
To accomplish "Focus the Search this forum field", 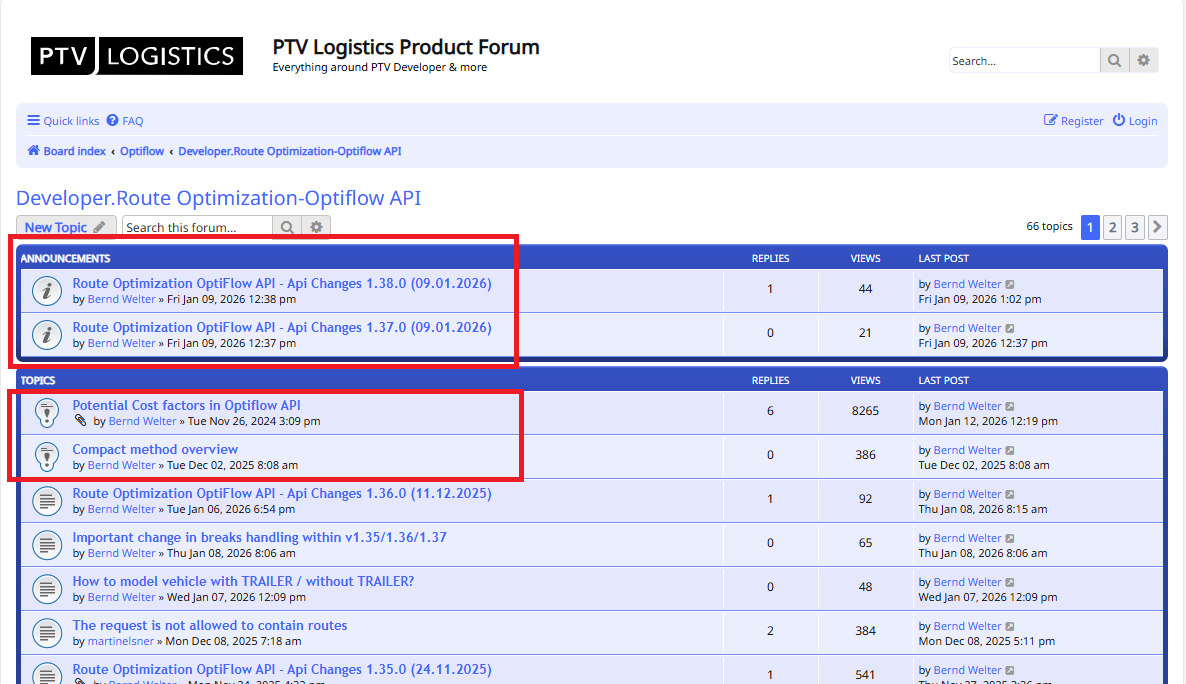I will [197, 228].
